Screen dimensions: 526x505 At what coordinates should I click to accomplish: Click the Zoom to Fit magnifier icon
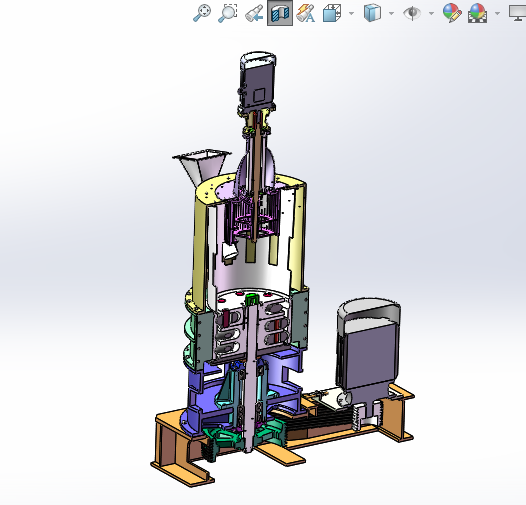(202, 13)
